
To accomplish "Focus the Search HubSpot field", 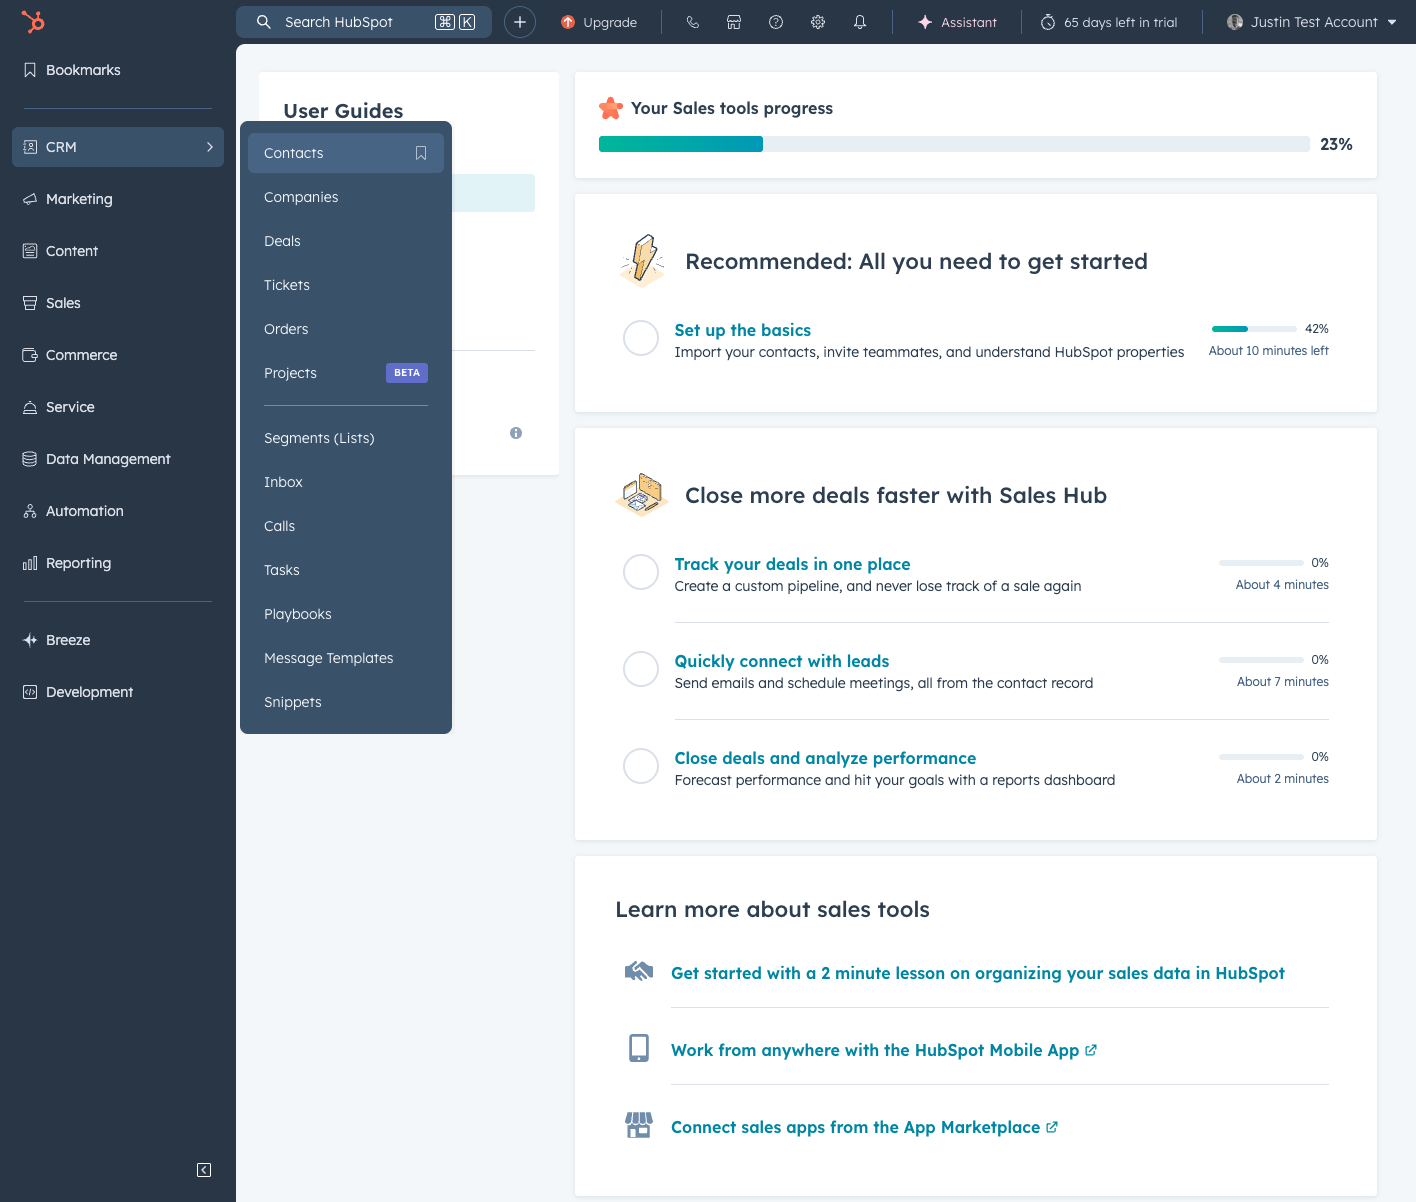I will point(364,22).
